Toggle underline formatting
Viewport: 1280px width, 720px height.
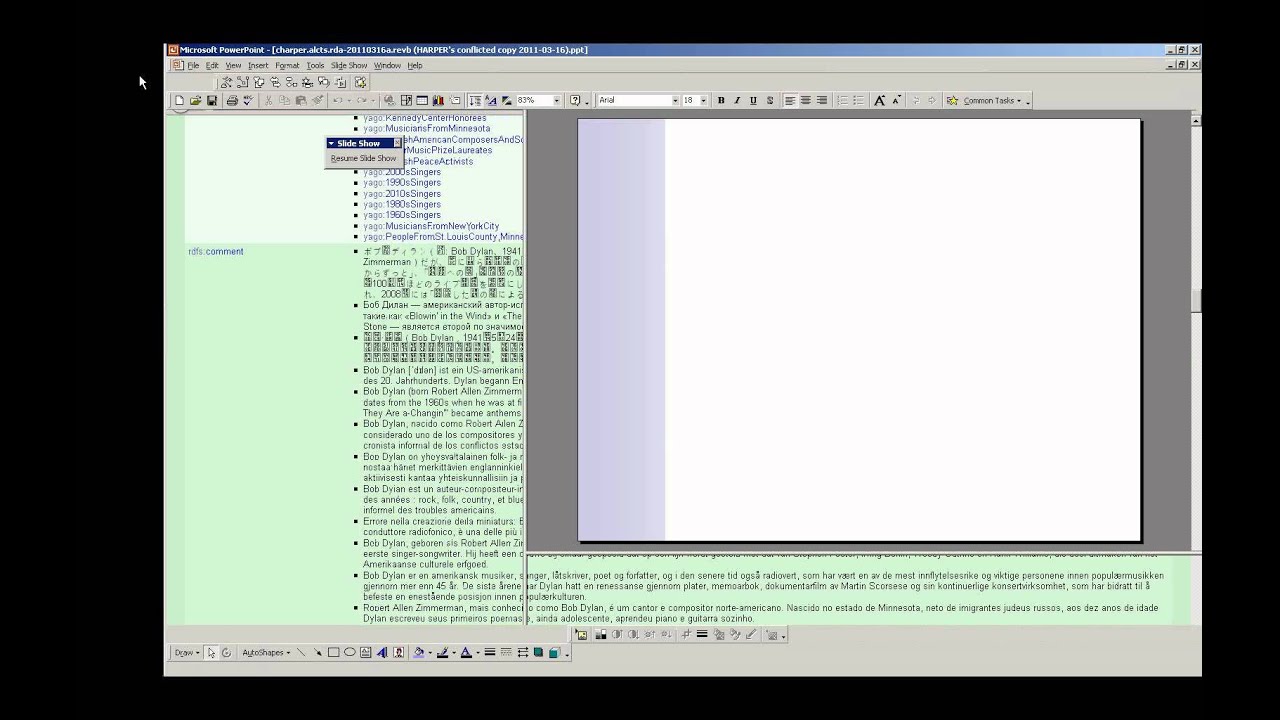[753, 100]
